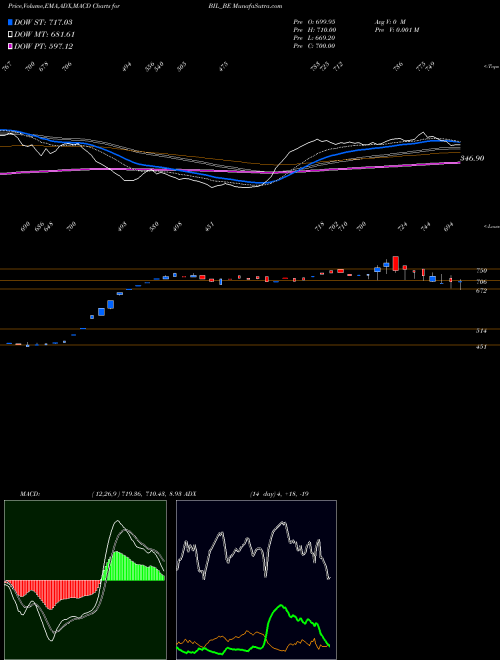This screenshot has width=500, height=660.
Task: Click the orange -DI line in ADX panel
Action: [248, 632]
